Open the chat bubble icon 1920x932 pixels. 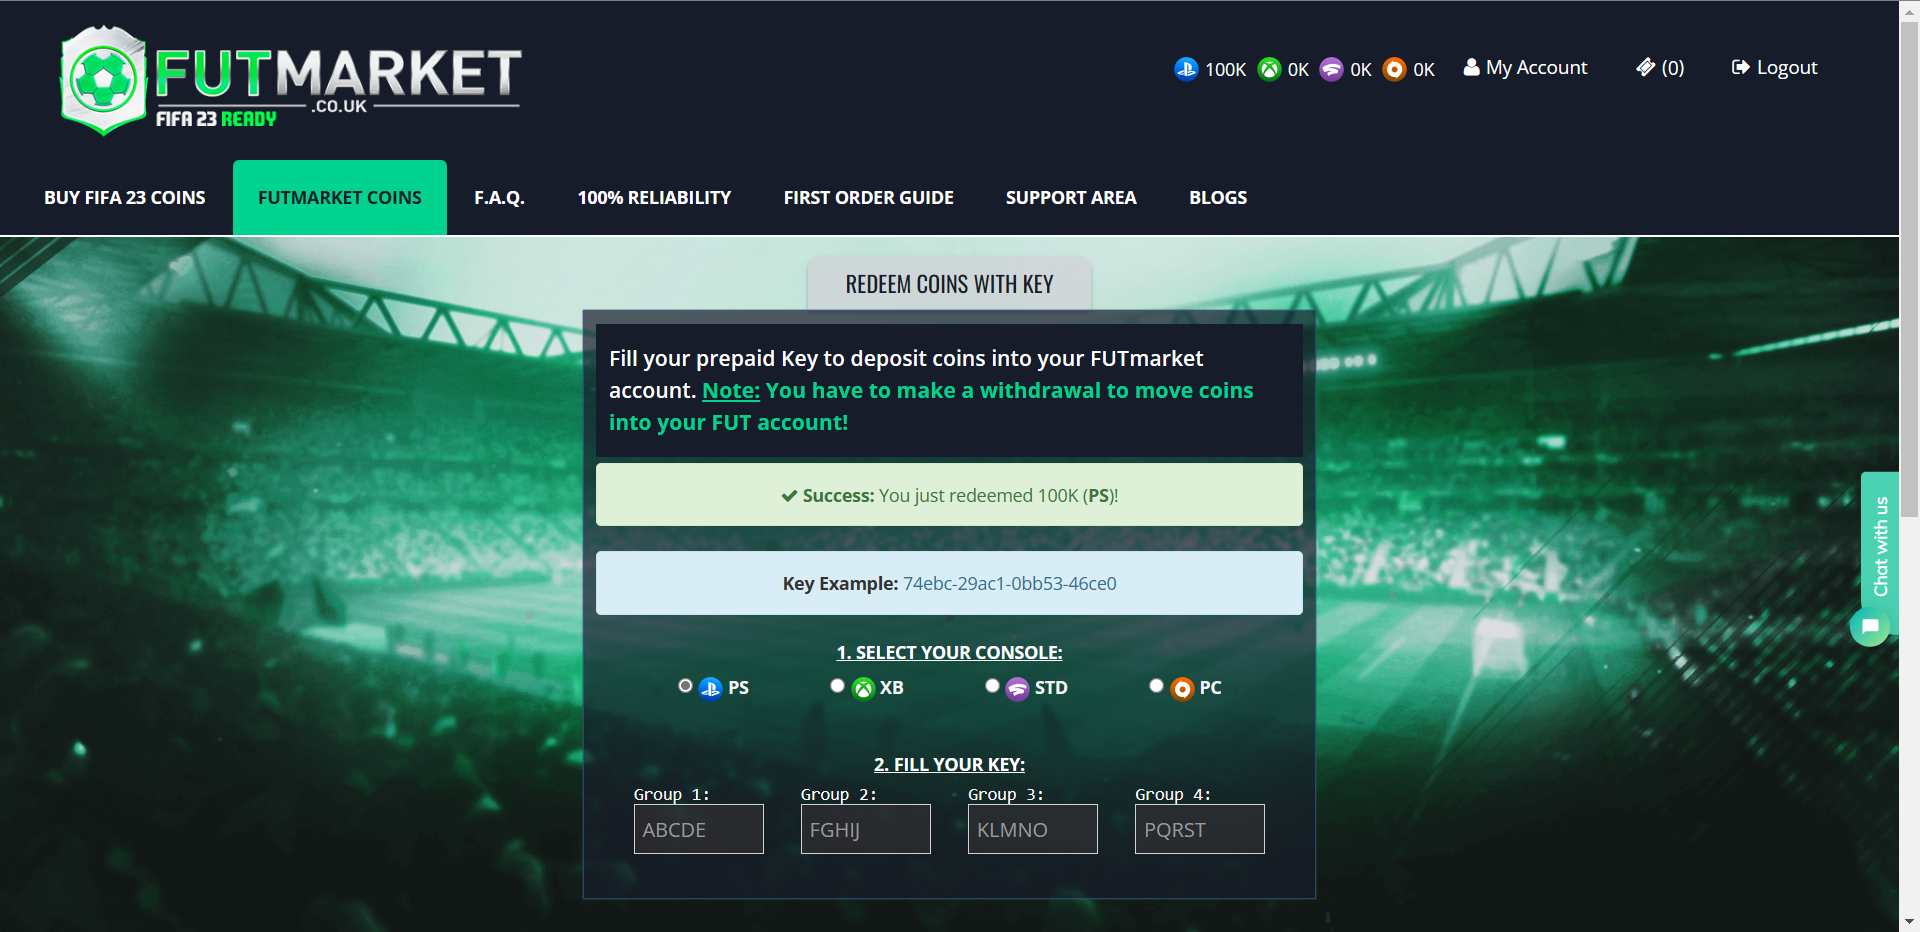coord(1869,627)
